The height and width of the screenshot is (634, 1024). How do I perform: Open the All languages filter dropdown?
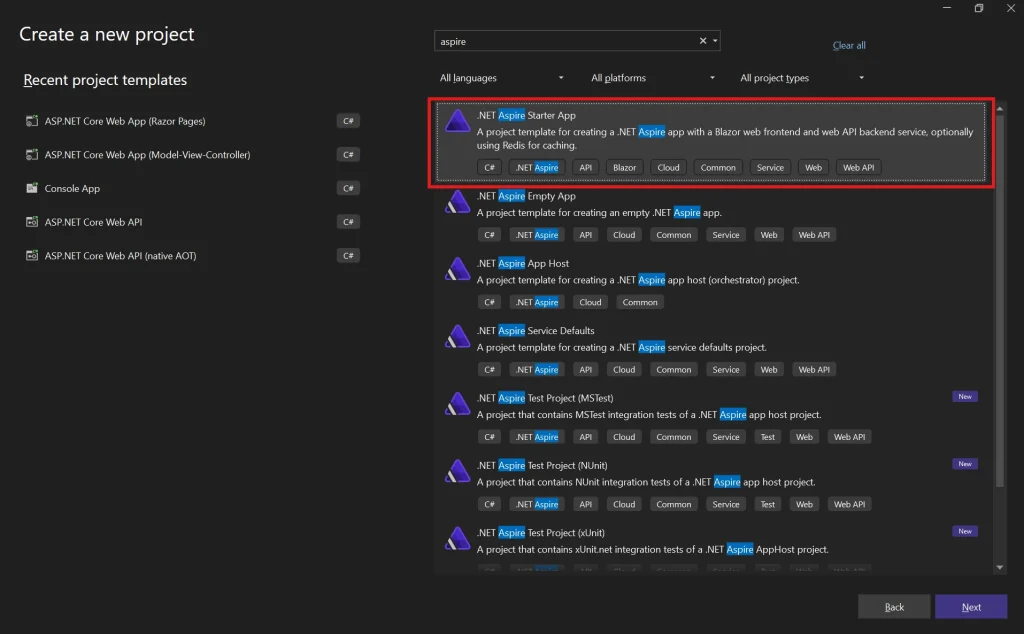pyautogui.click(x=501, y=78)
